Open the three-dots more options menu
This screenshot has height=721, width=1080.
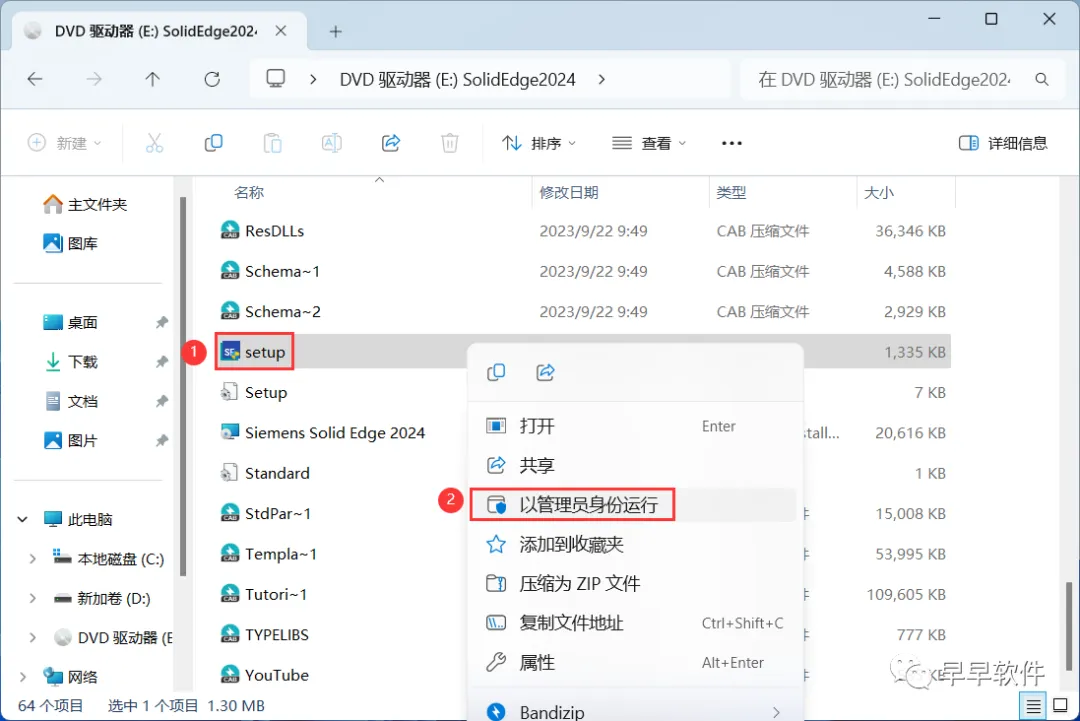(731, 143)
